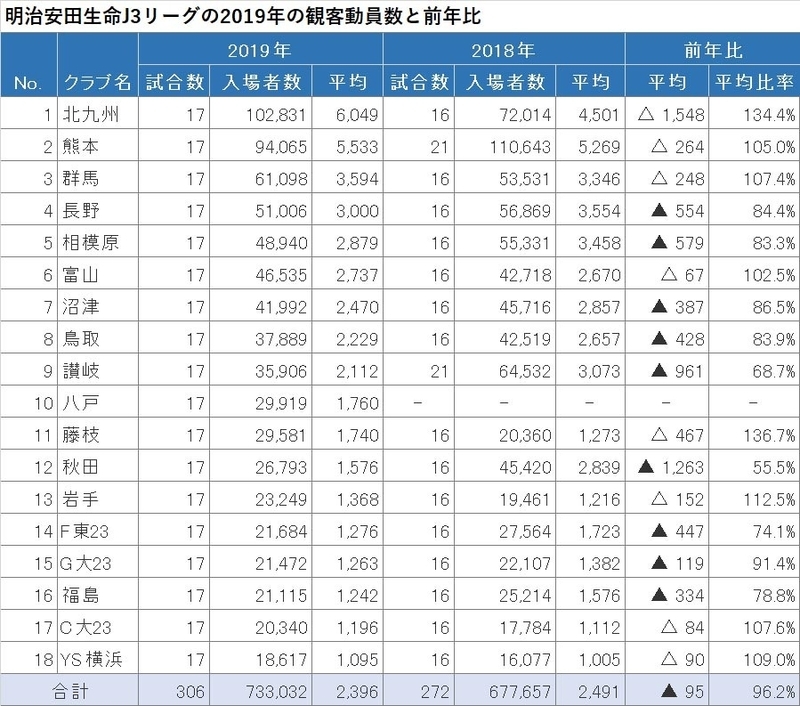
Task: Click the "合計" total row label
Action: [70, 691]
